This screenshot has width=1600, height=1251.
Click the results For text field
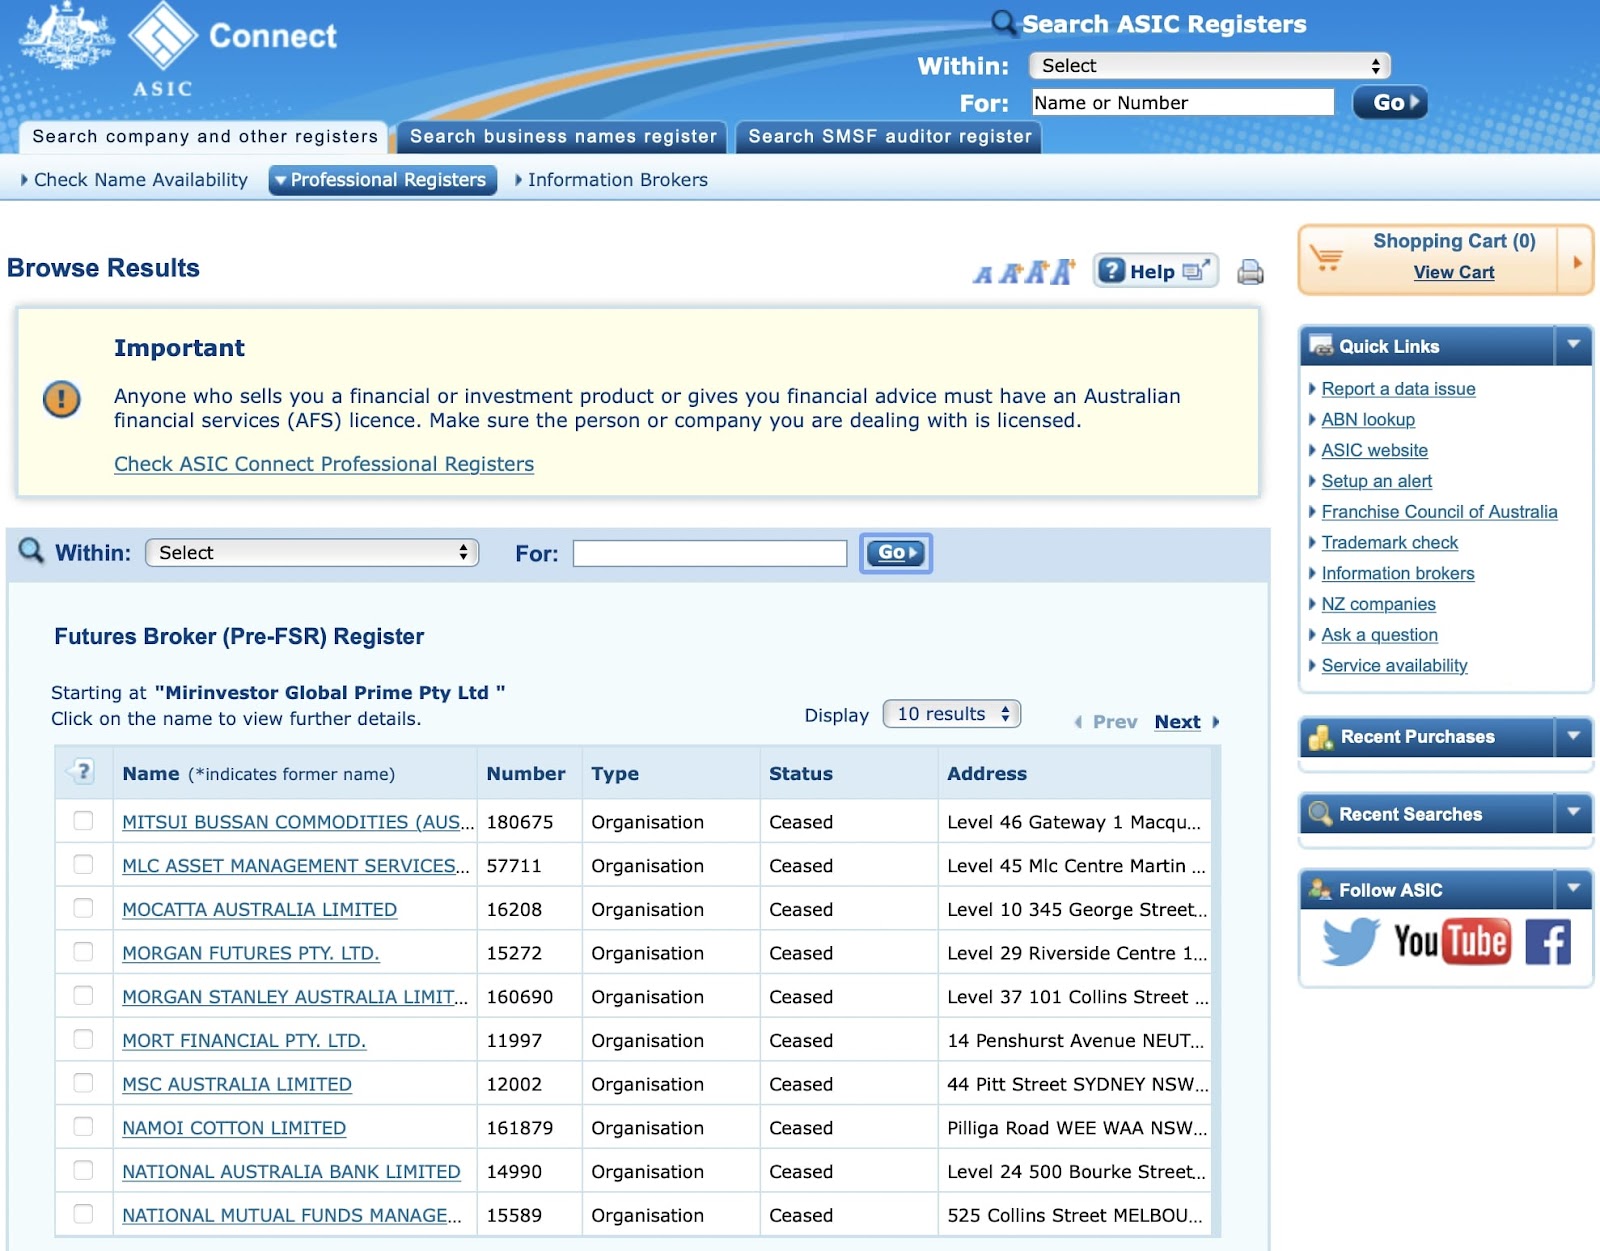click(710, 553)
